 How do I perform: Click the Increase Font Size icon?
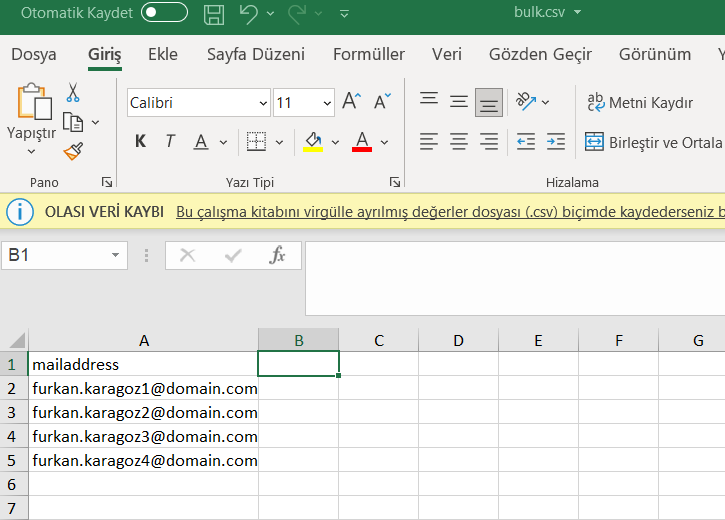coord(351,102)
